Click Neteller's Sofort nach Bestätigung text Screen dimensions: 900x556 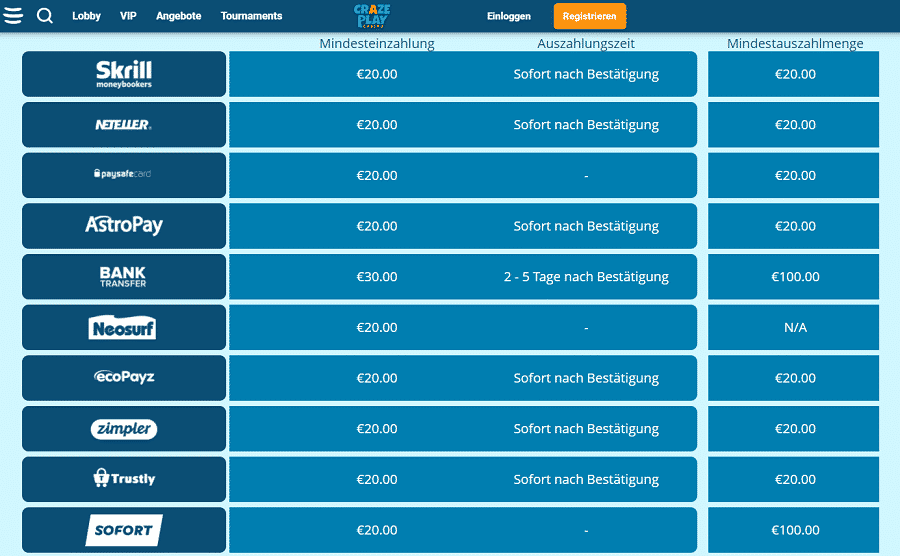pyautogui.click(x=586, y=125)
